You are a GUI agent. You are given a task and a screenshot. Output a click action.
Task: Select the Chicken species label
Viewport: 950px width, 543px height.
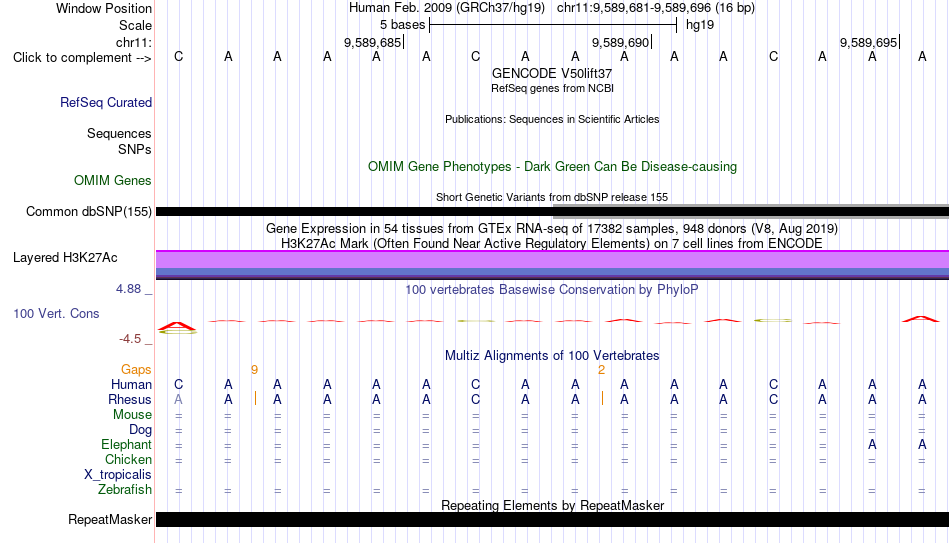[128, 460]
